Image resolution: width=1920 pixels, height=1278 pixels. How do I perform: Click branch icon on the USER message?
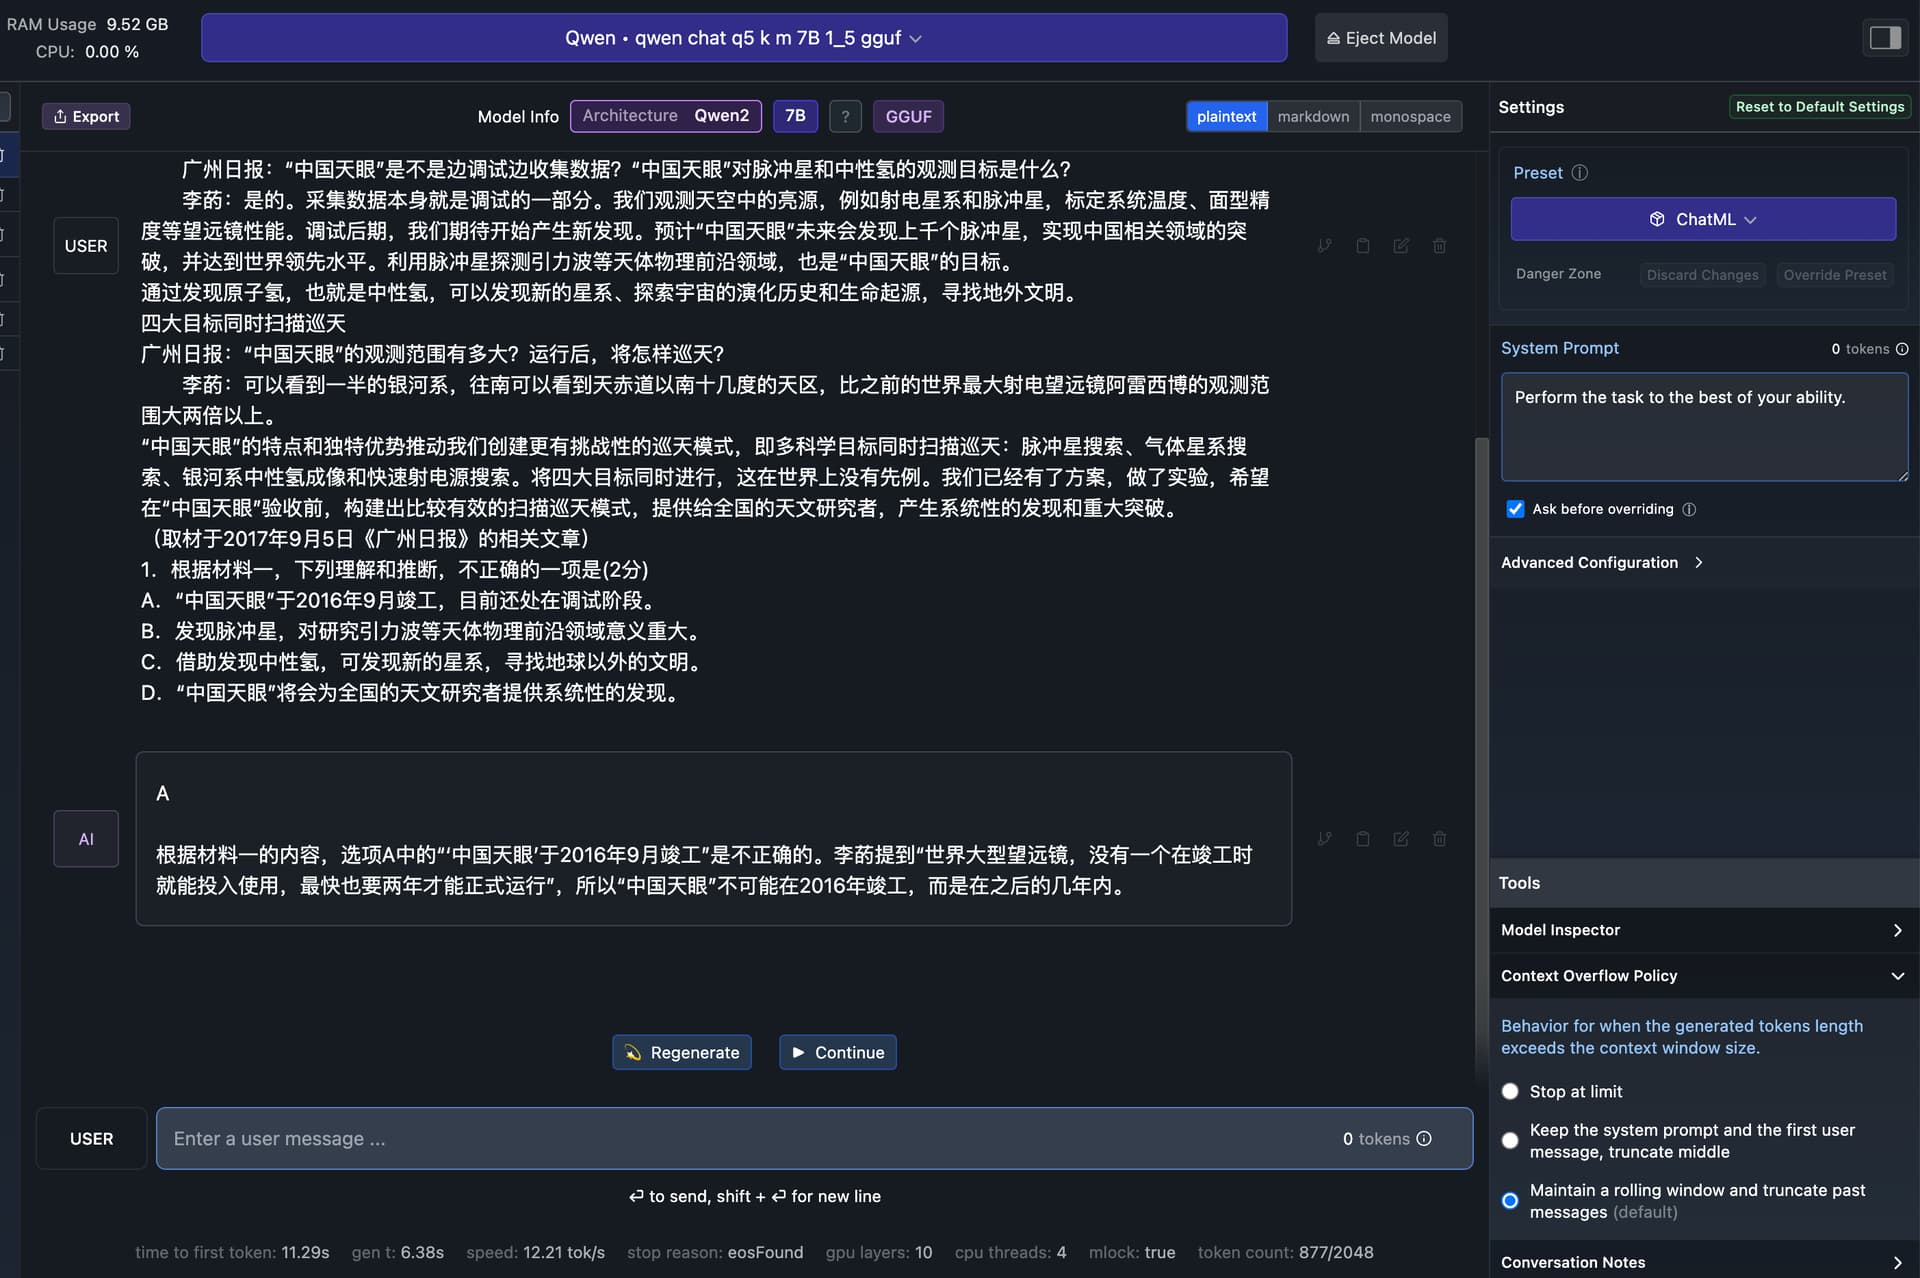1324,246
